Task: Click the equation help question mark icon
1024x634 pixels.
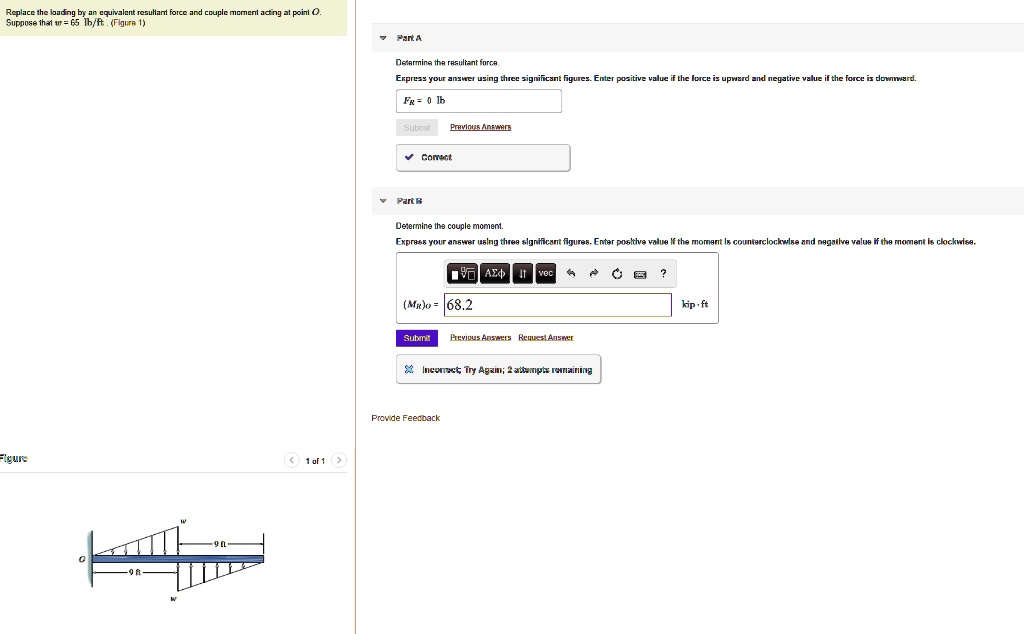Action: click(x=662, y=273)
